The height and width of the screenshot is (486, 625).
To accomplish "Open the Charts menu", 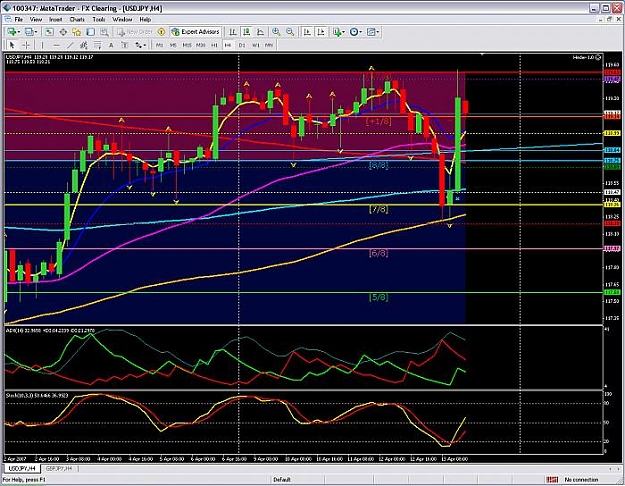I will [x=77, y=19].
